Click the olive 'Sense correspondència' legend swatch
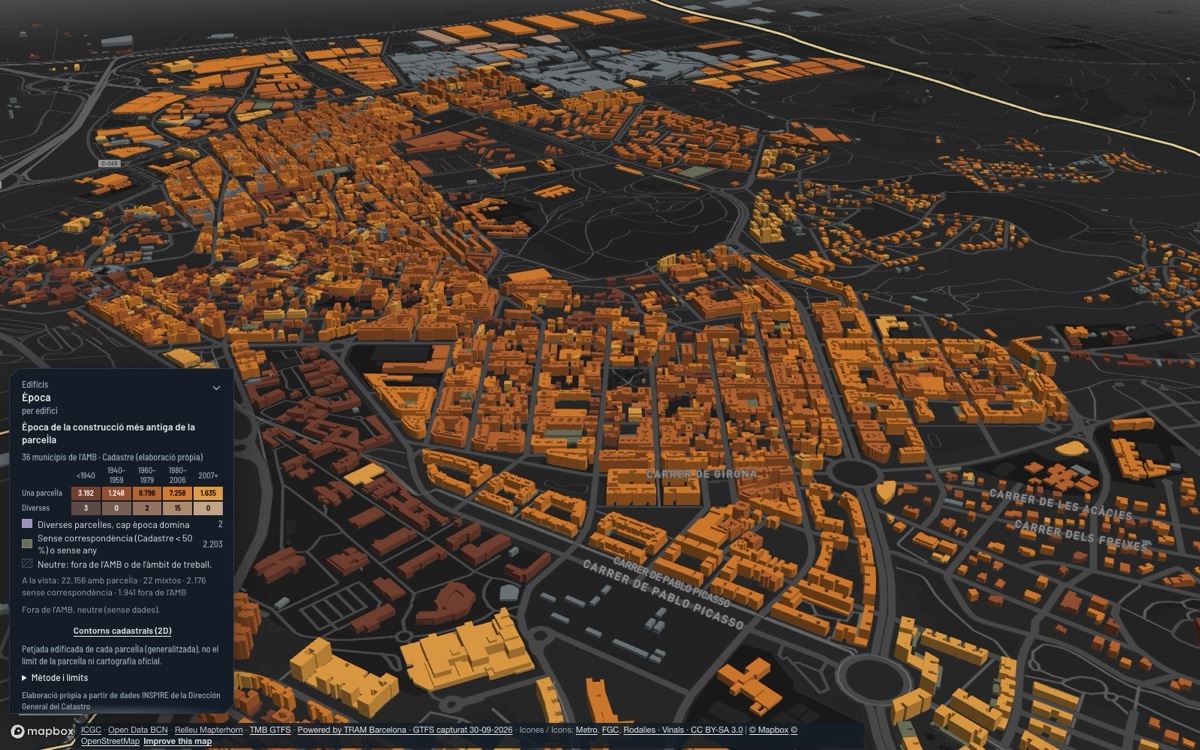Image resolution: width=1200 pixels, height=750 pixels. pyautogui.click(x=27, y=544)
